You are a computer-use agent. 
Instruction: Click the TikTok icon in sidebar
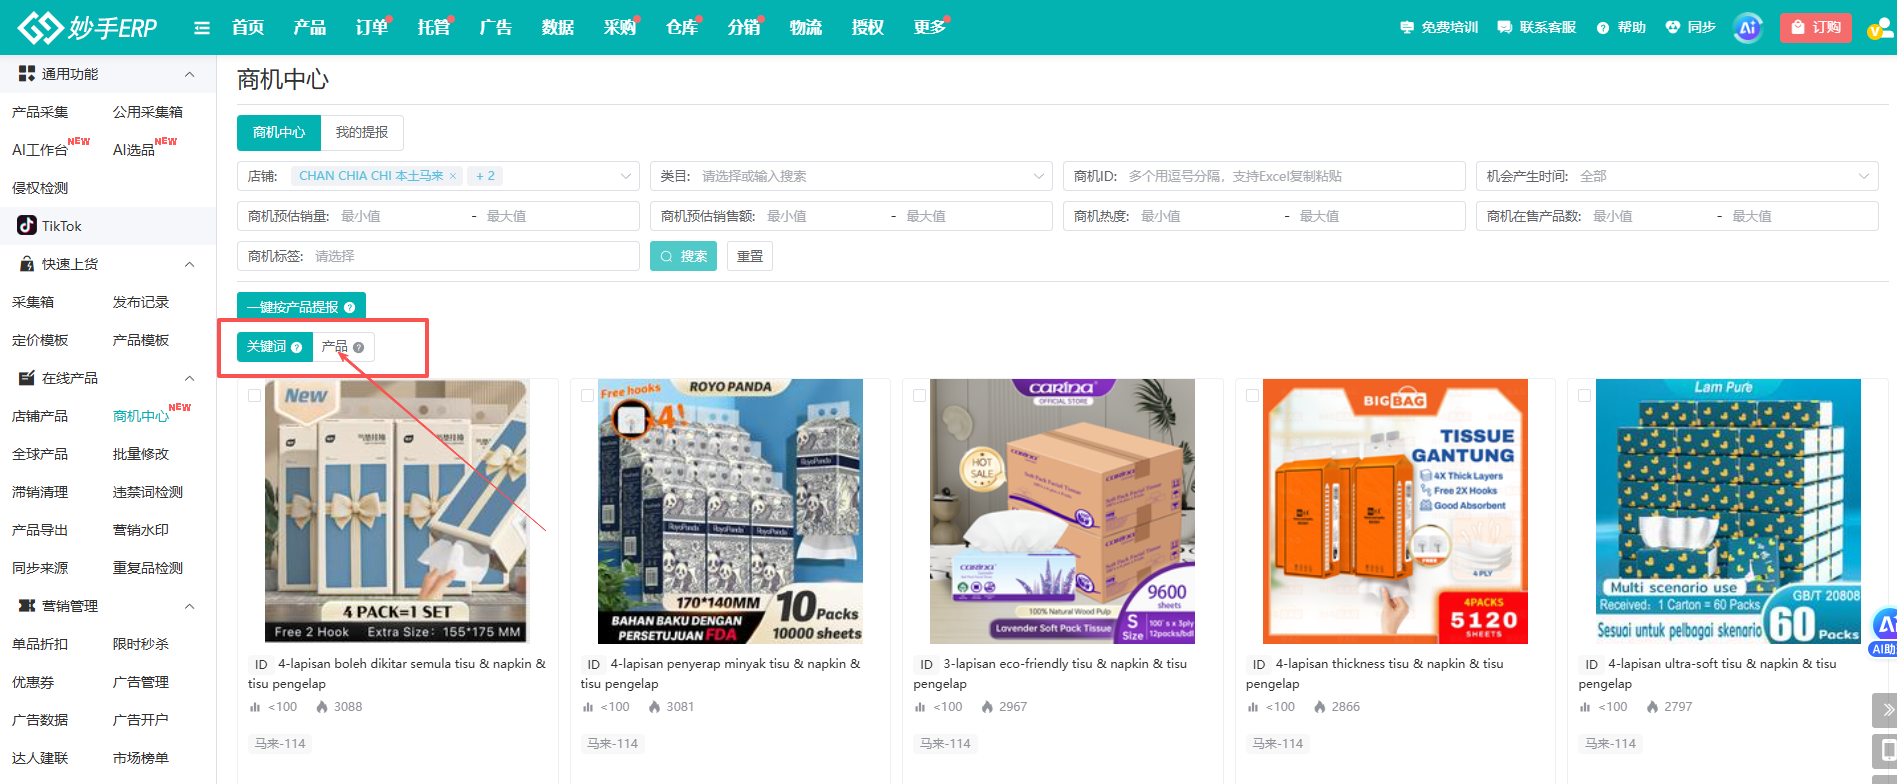click(27, 226)
